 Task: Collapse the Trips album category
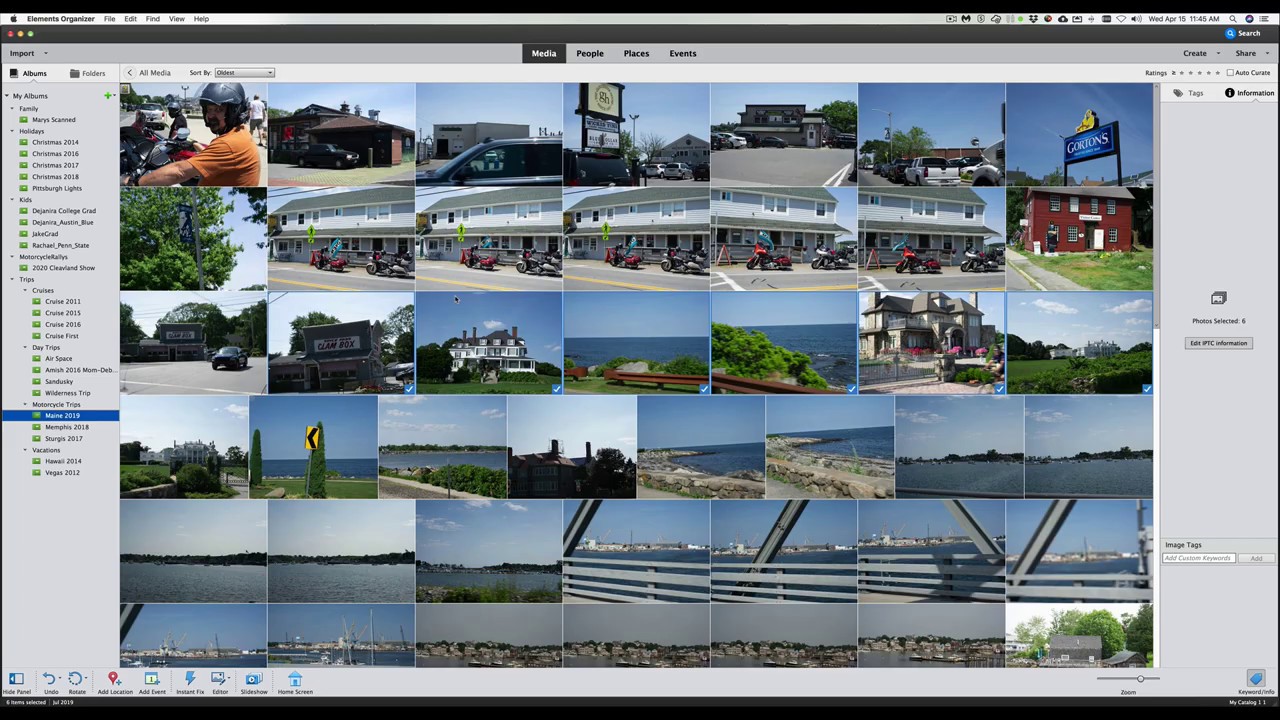pos(13,279)
